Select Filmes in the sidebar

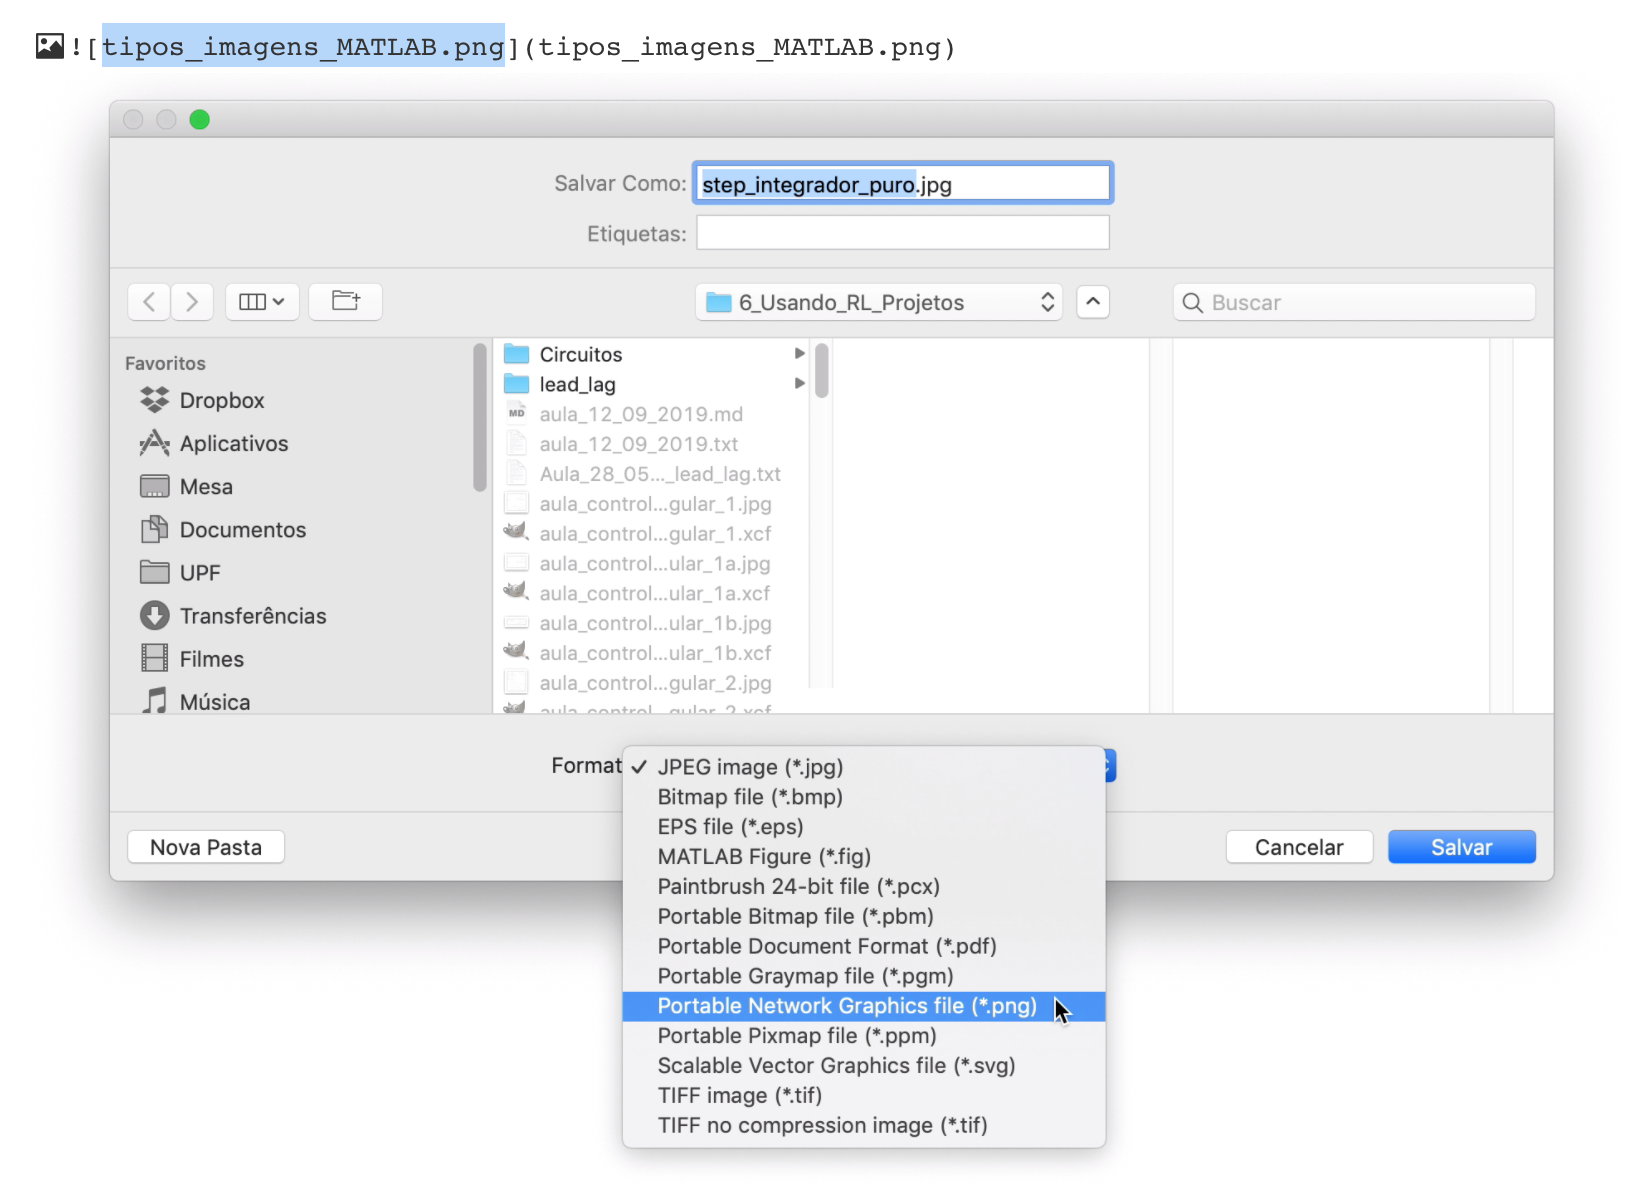tap(212, 658)
